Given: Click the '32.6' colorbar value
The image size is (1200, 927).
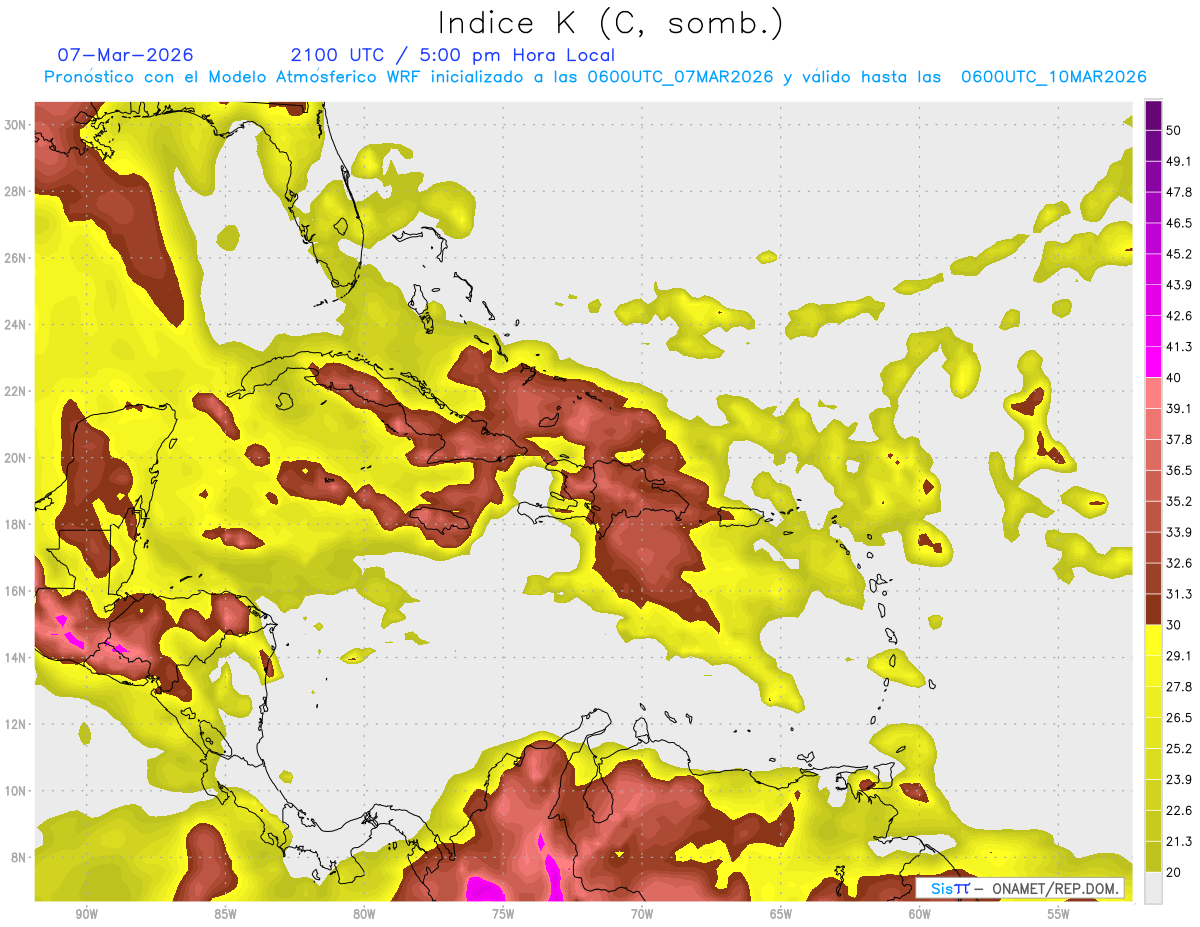Looking at the screenshot, I should coord(1179,563).
